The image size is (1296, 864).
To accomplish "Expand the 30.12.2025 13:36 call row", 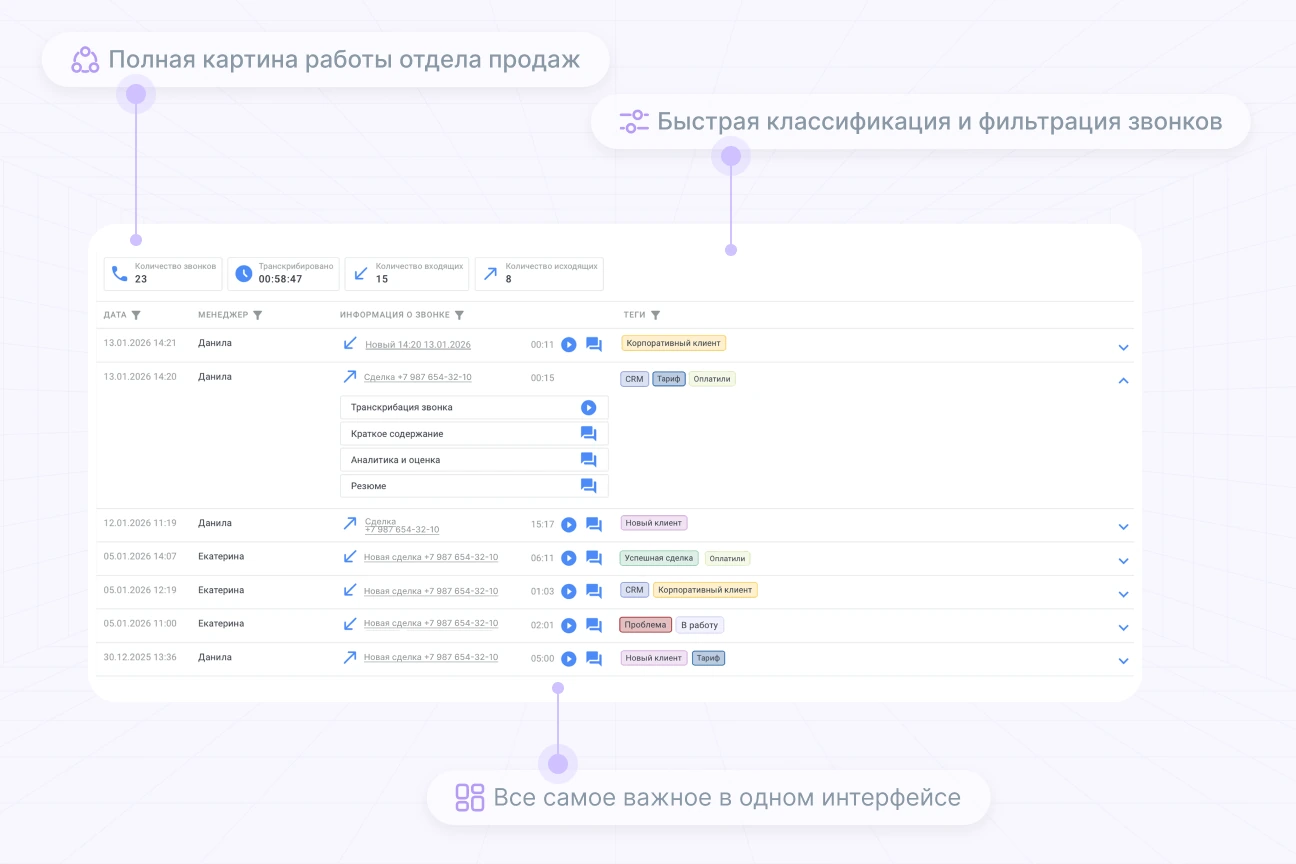I will pyautogui.click(x=1123, y=661).
